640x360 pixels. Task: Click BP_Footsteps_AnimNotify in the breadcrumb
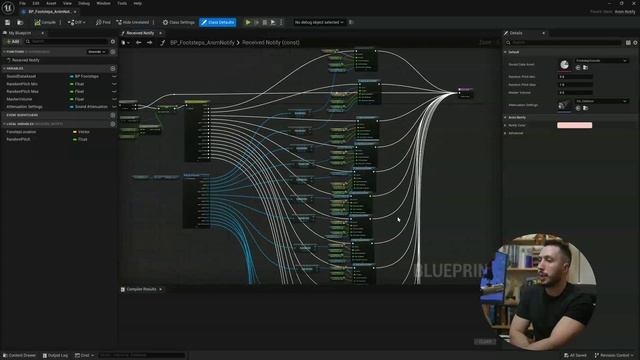tap(202, 42)
